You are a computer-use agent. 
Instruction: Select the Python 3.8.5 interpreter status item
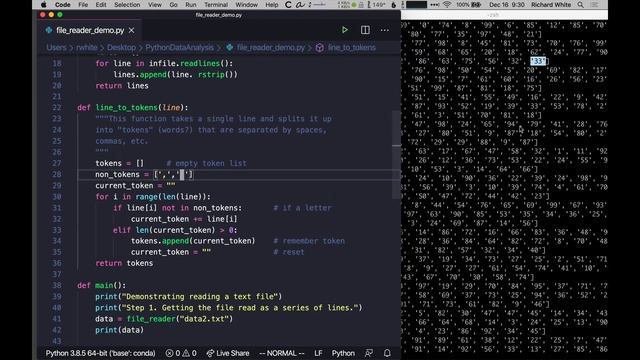100,353
